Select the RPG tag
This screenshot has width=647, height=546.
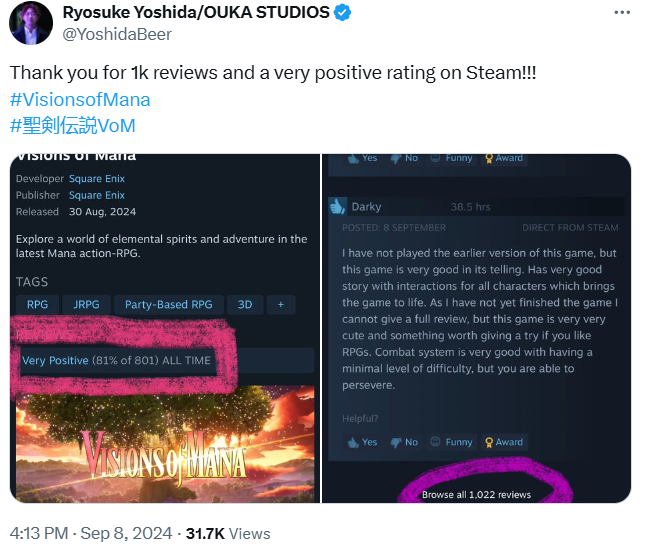pos(37,304)
